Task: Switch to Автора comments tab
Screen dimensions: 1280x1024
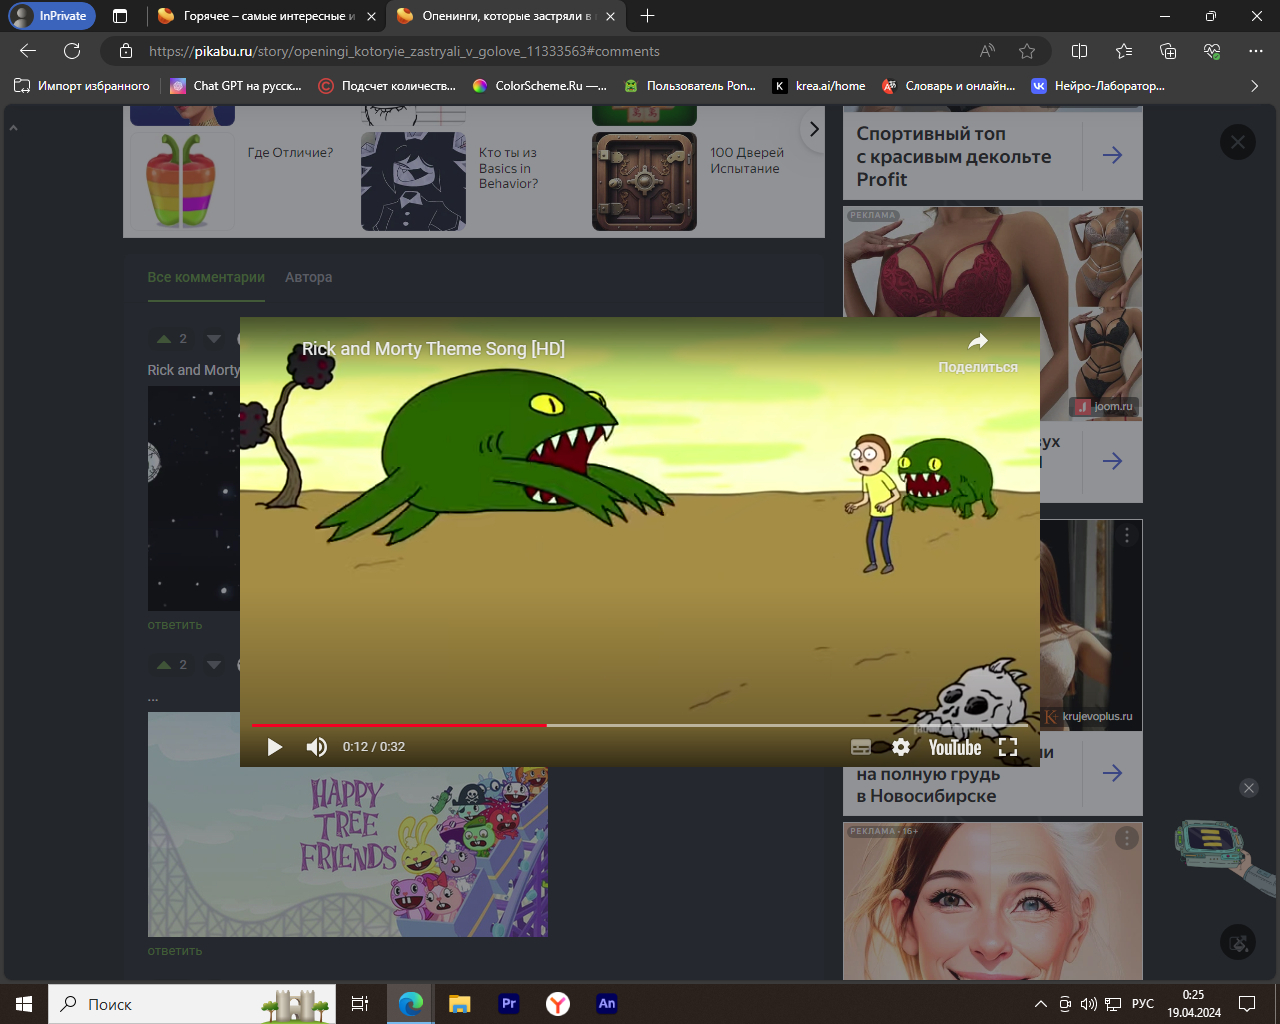Action: (x=308, y=277)
